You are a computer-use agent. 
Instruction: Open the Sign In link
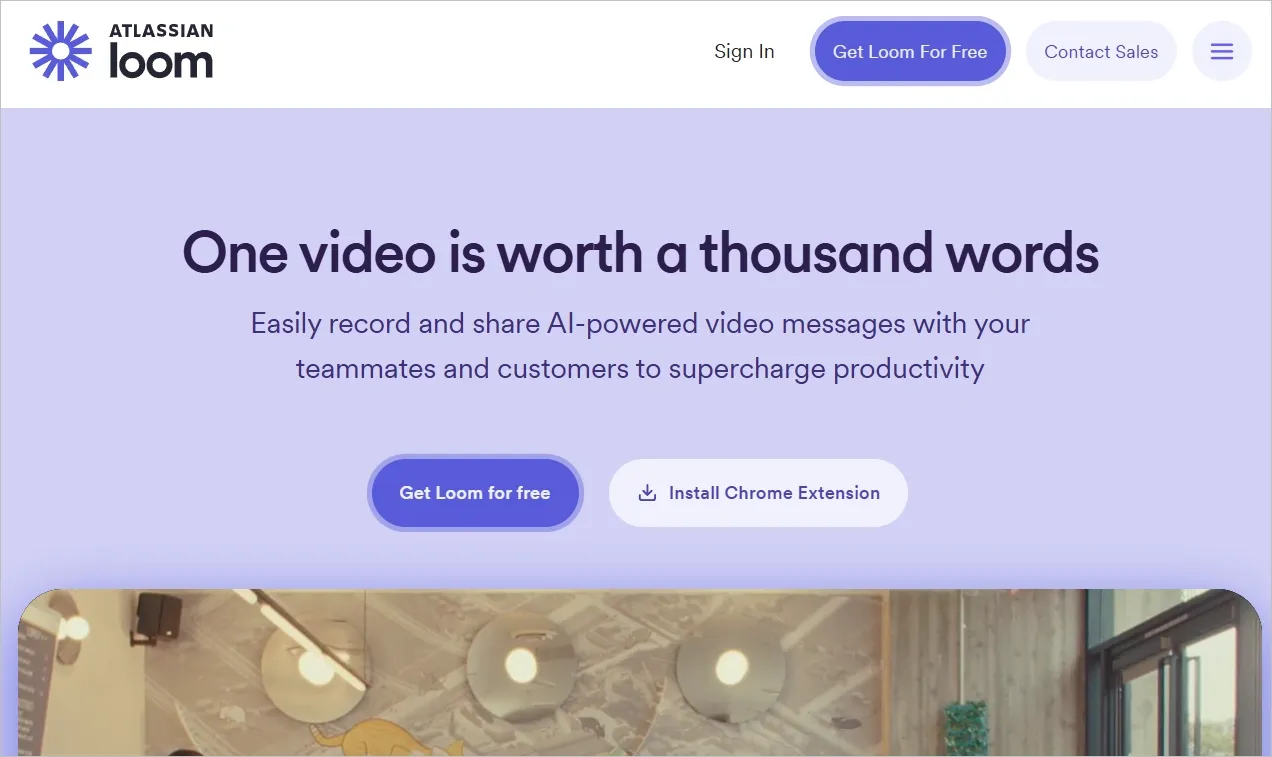744,52
